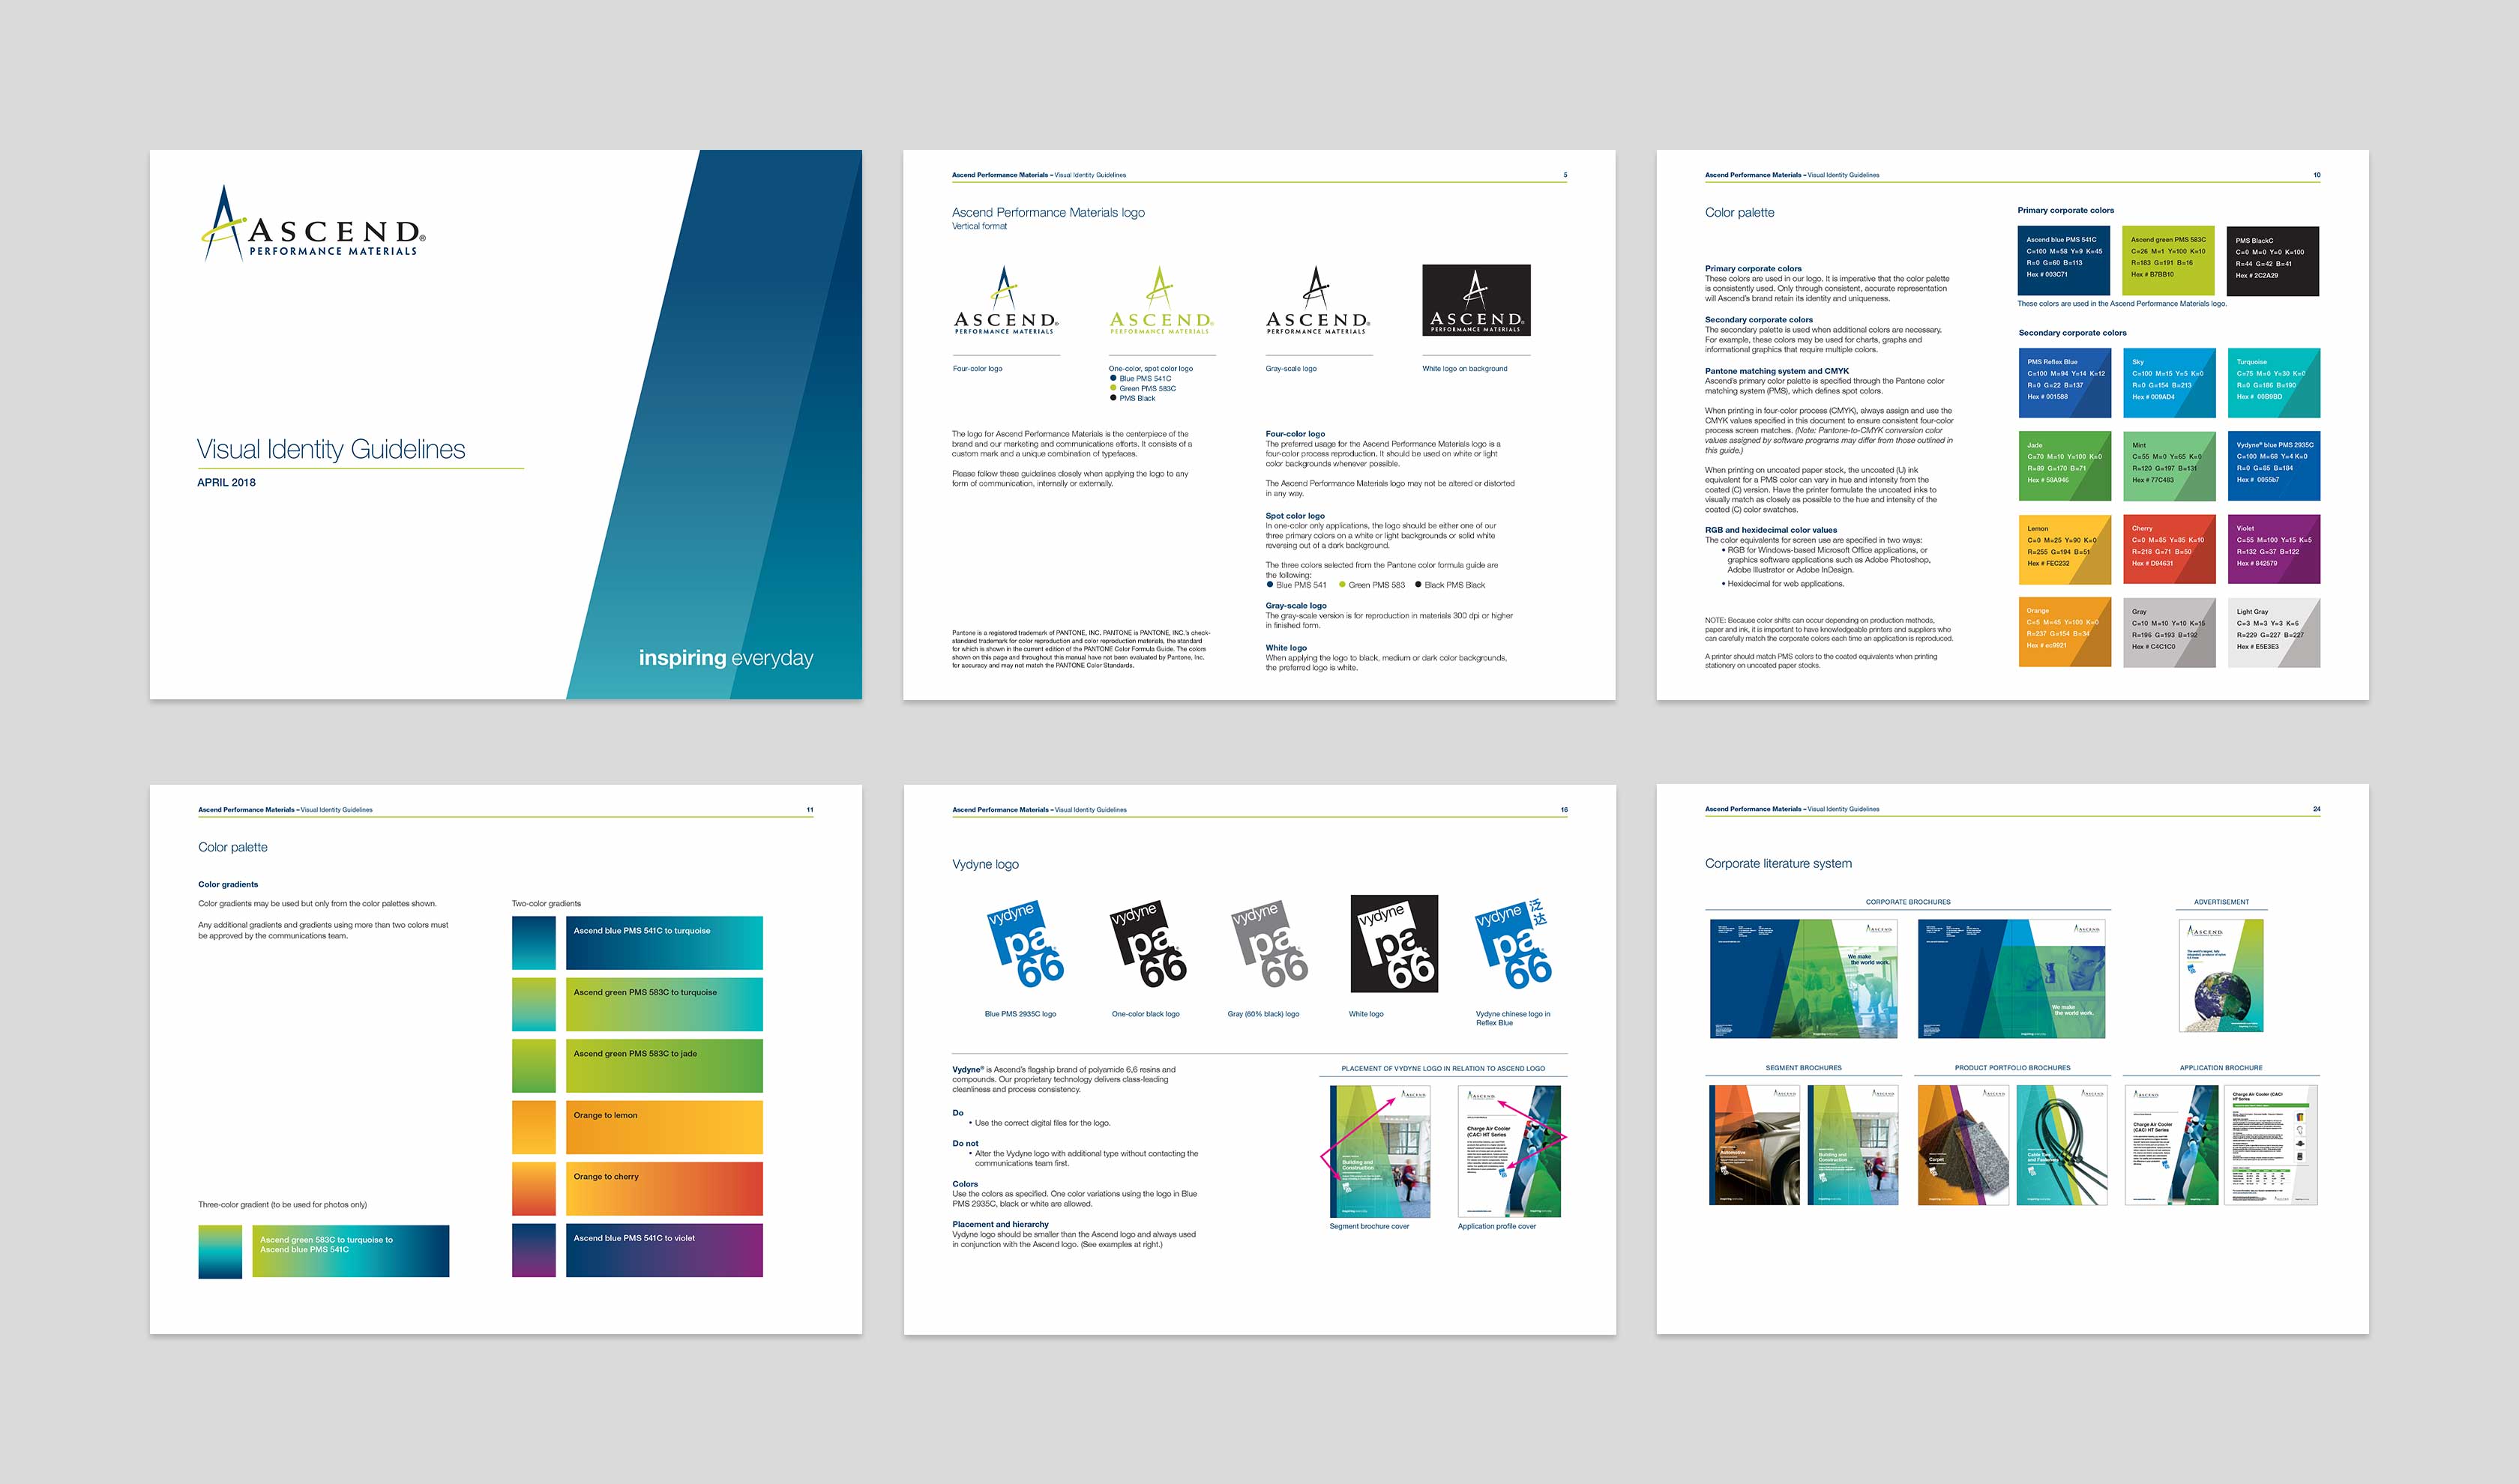Open the Application profile cover example thumbnail
2519x1484 pixels.
1509,1152
